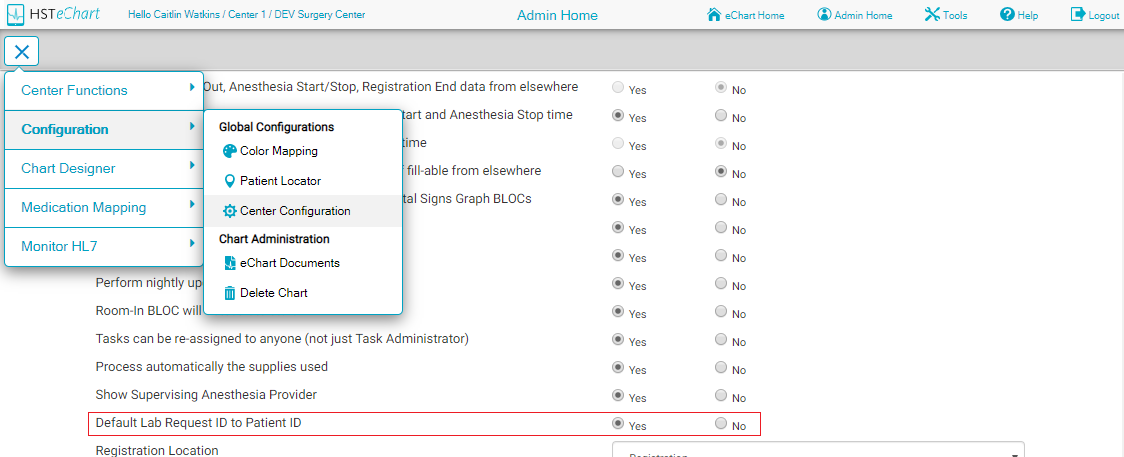Select Yes for Show Supervising Anesthesia Provider
The width and height of the screenshot is (1124, 457).
click(618, 395)
